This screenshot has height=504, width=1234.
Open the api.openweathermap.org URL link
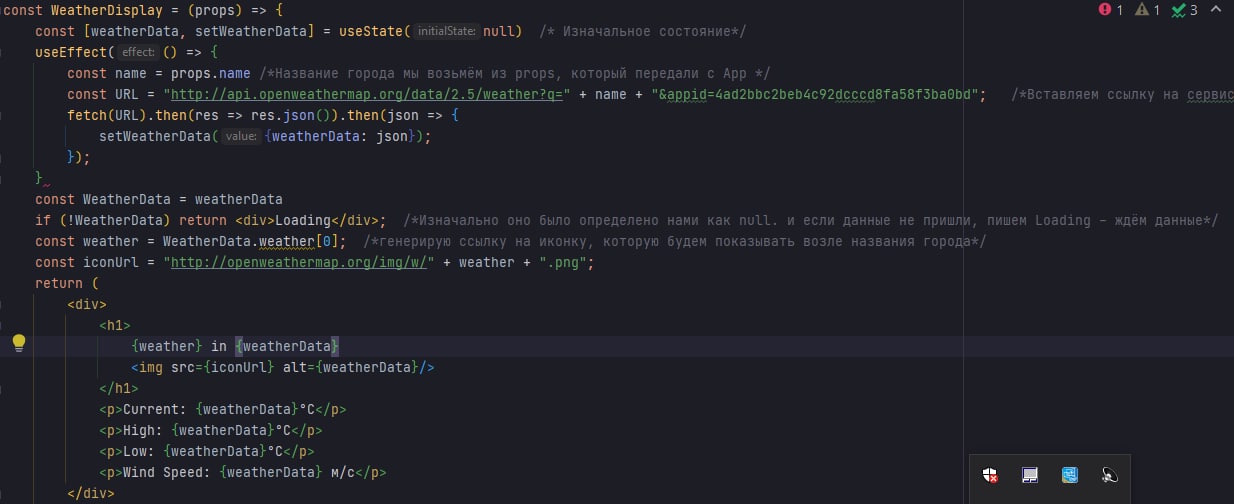[366, 94]
